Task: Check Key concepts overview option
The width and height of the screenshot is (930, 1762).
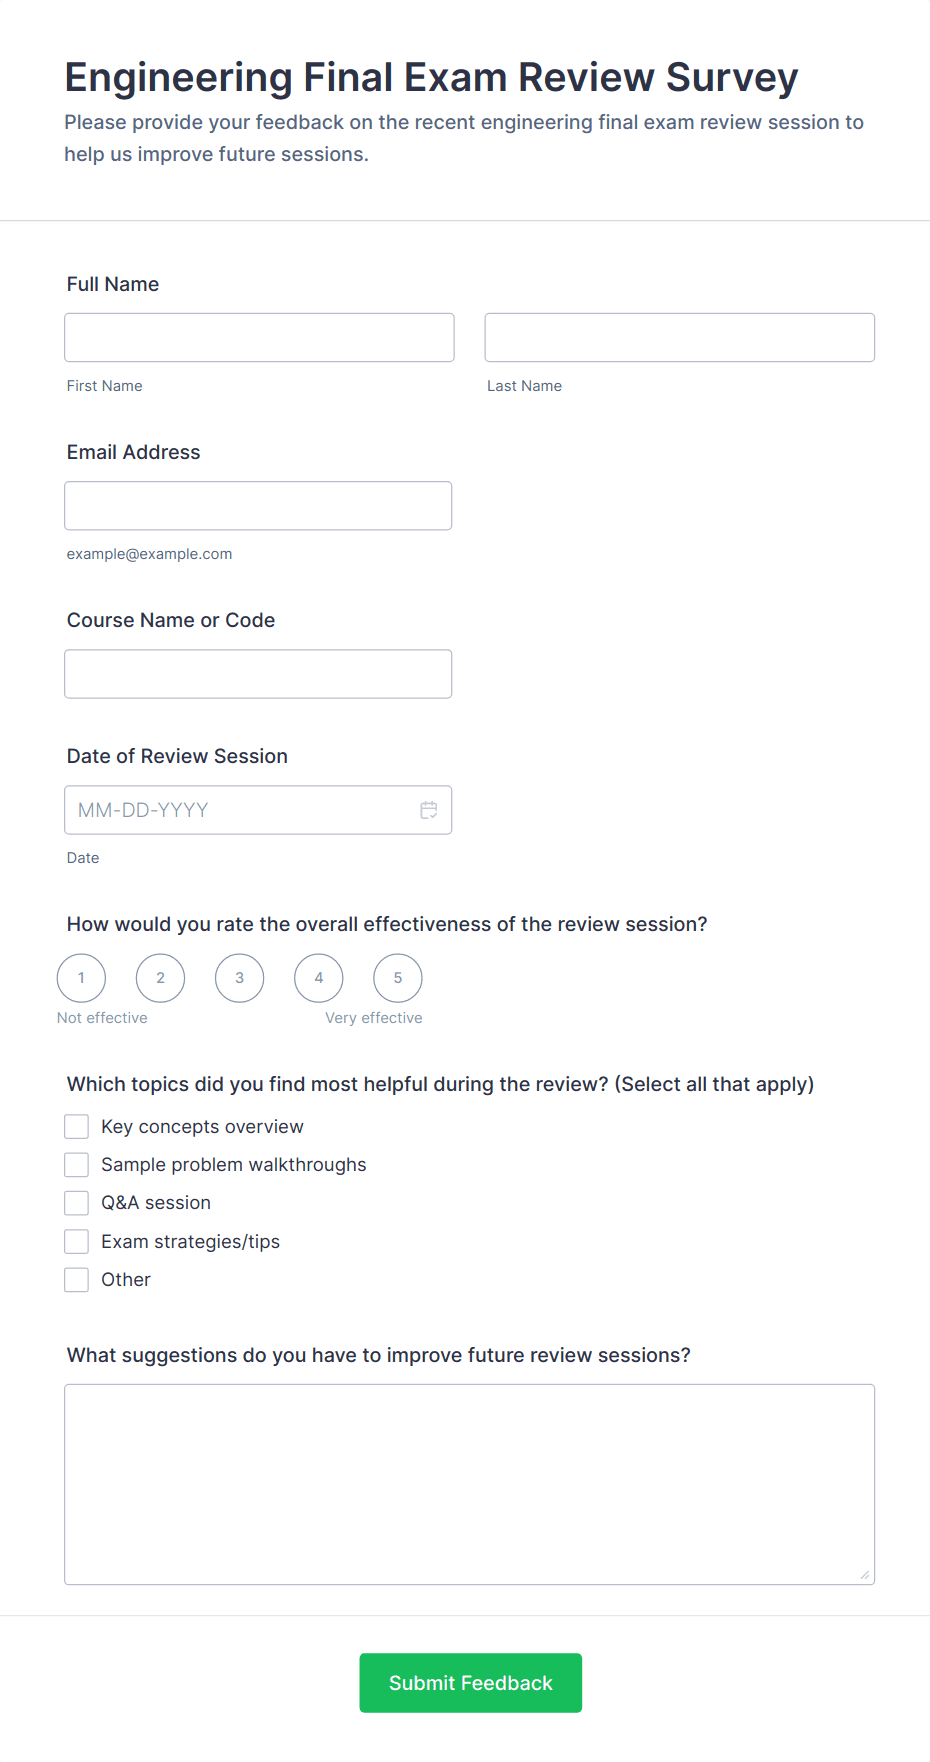Action: pyautogui.click(x=77, y=1127)
